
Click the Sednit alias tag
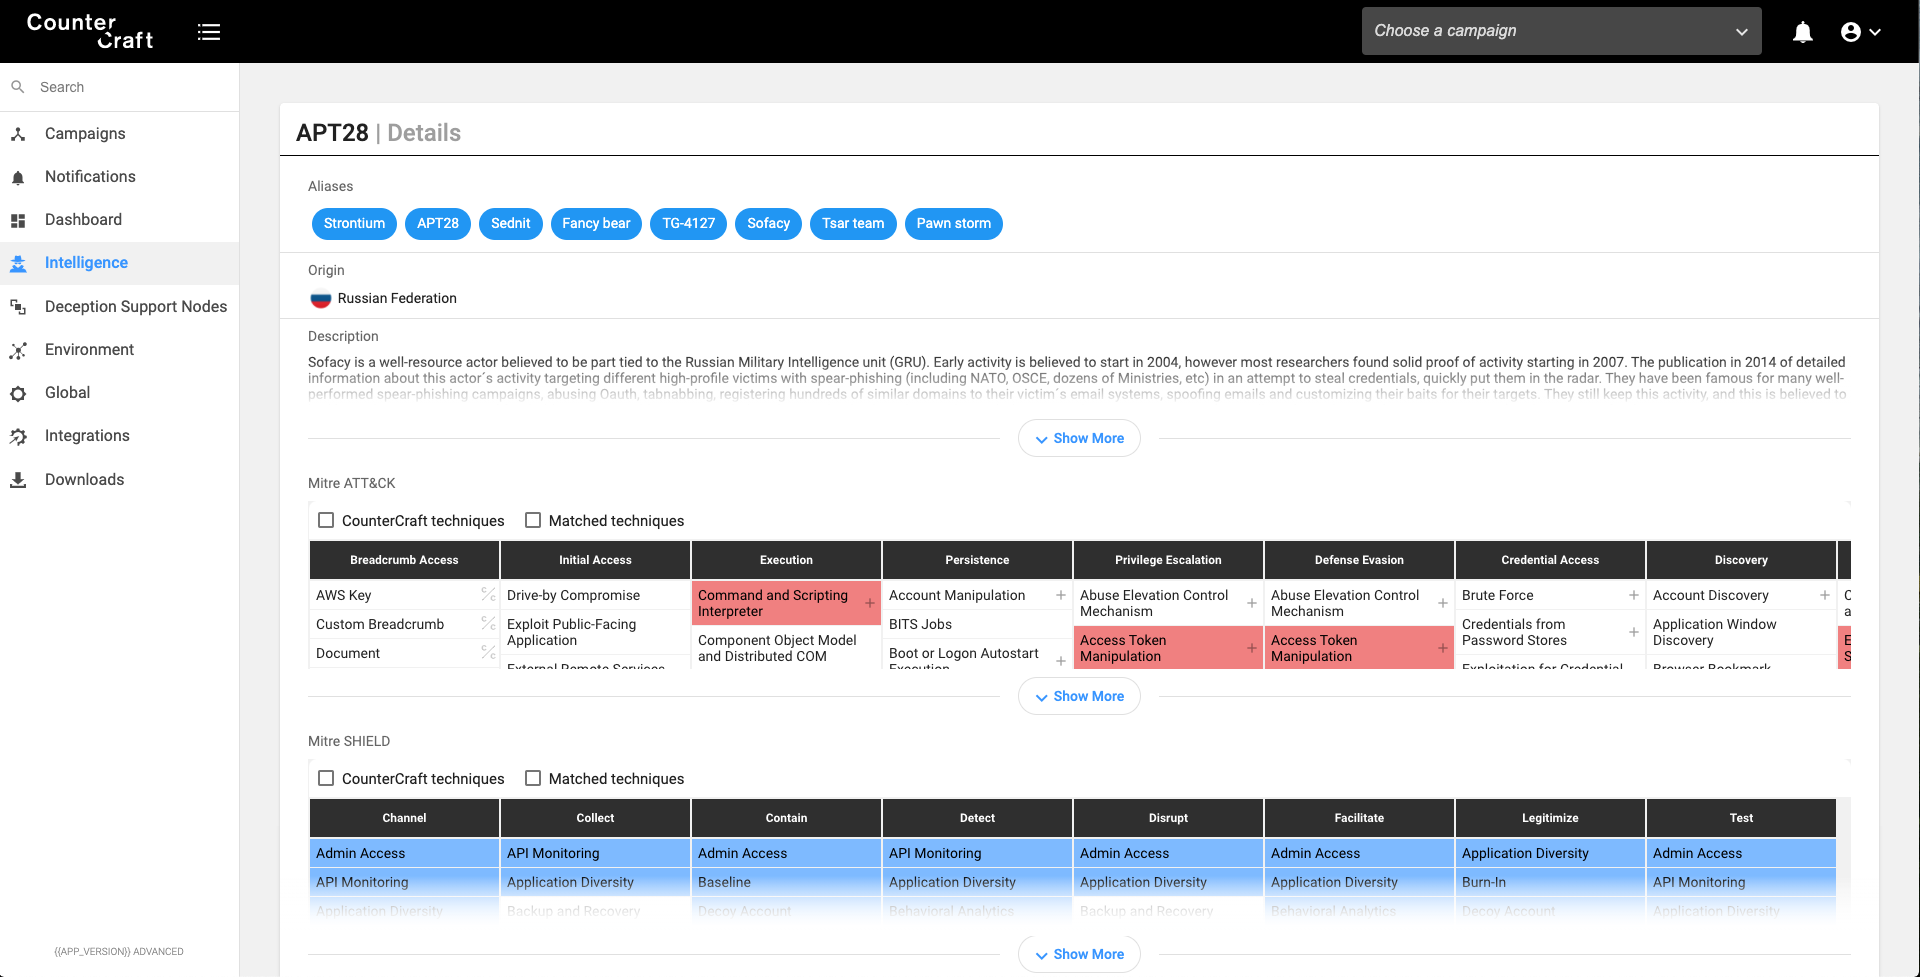[x=510, y=224]
